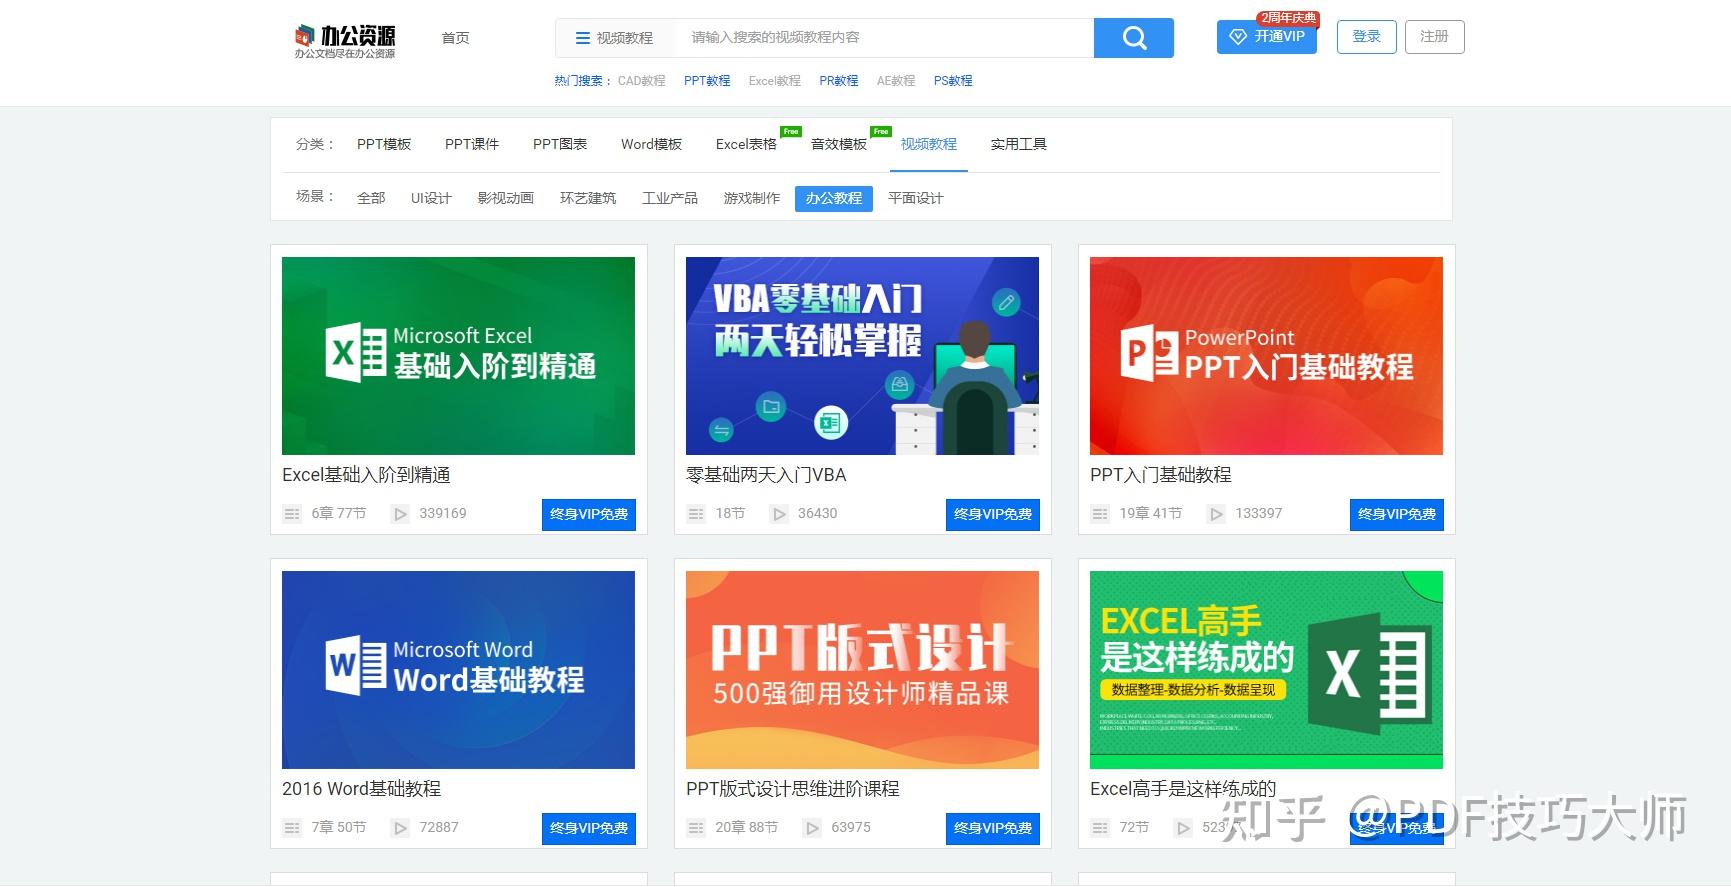Select the 实用工具 category tab
This screenshot has height=887, width=1731.
click(1019, 144)
